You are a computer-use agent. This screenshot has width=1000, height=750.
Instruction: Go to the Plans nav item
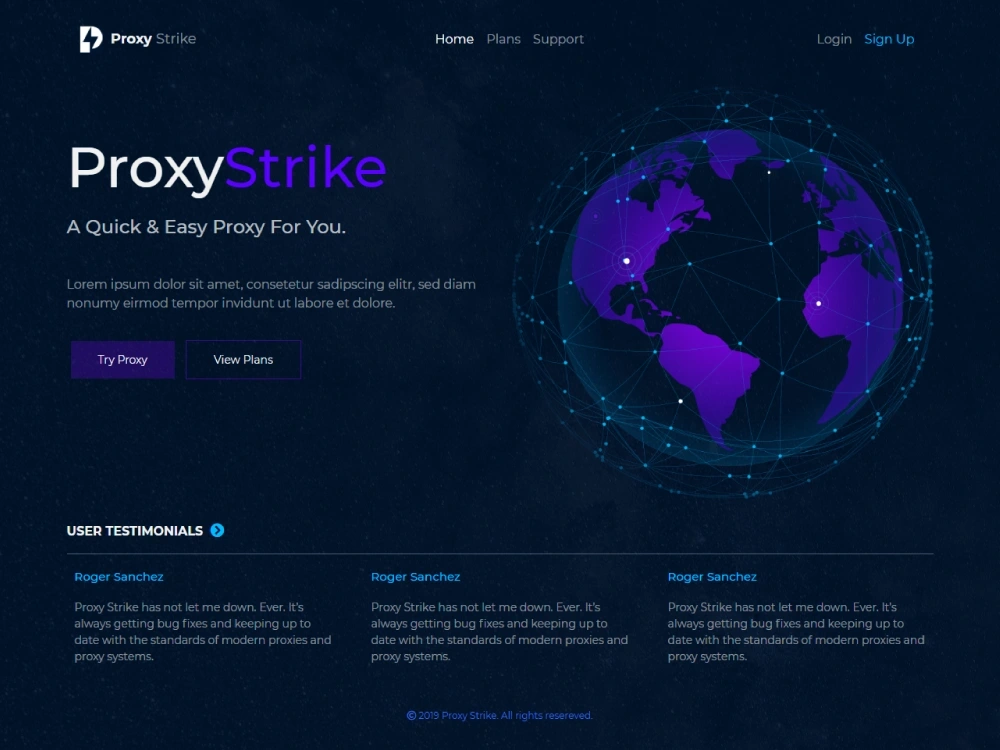coord(503,39)
